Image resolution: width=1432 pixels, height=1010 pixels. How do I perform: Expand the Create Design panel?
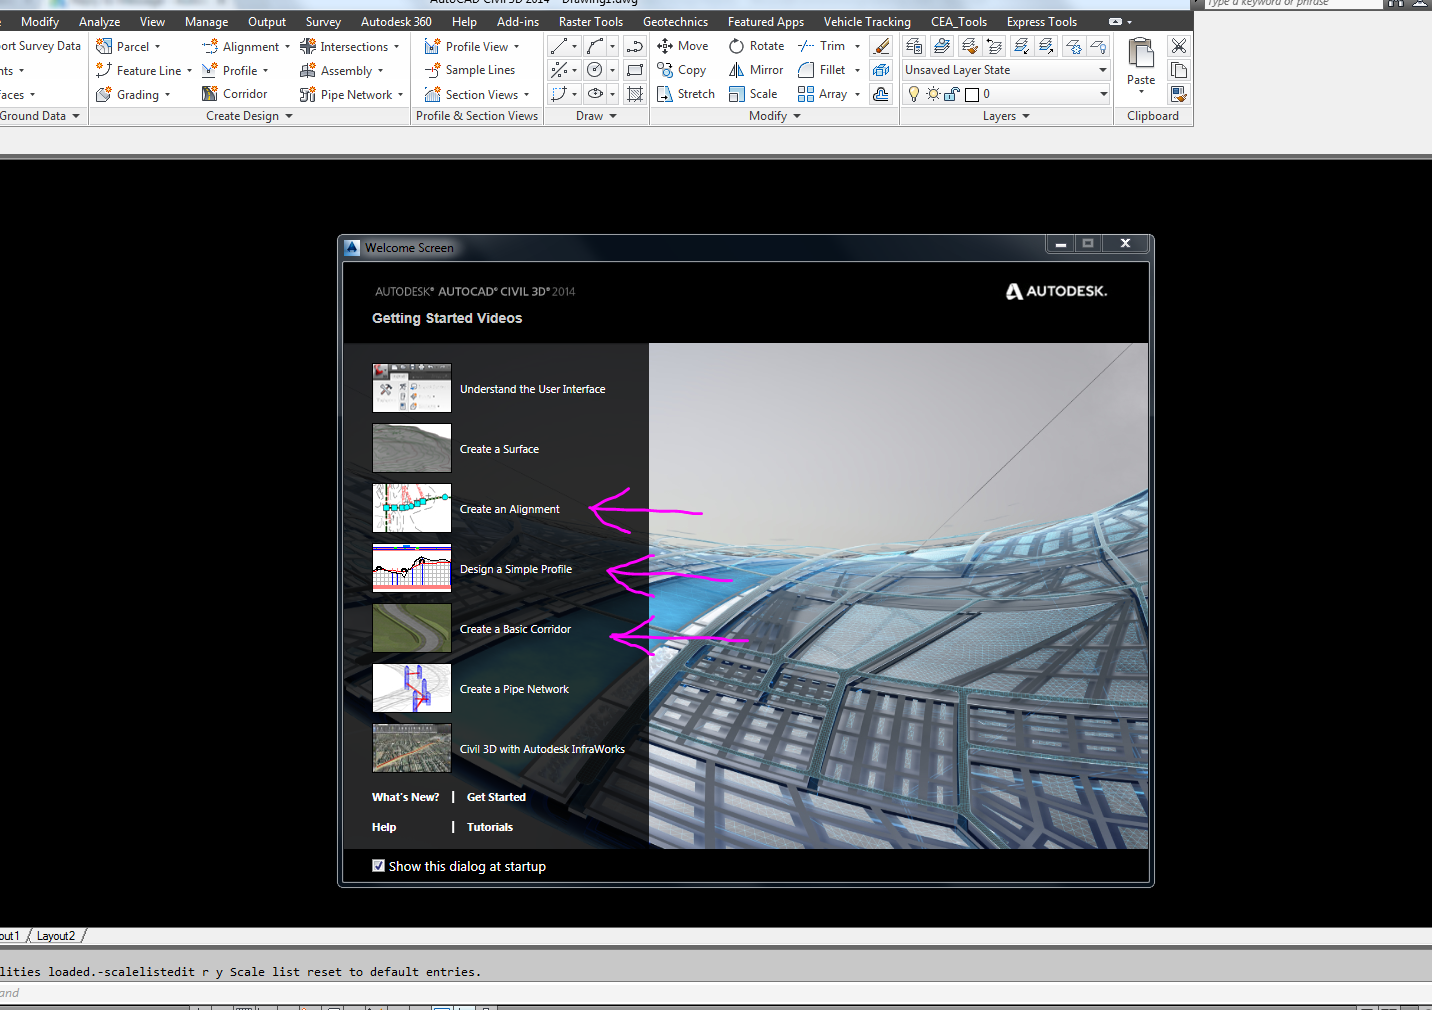pos(249,116)
